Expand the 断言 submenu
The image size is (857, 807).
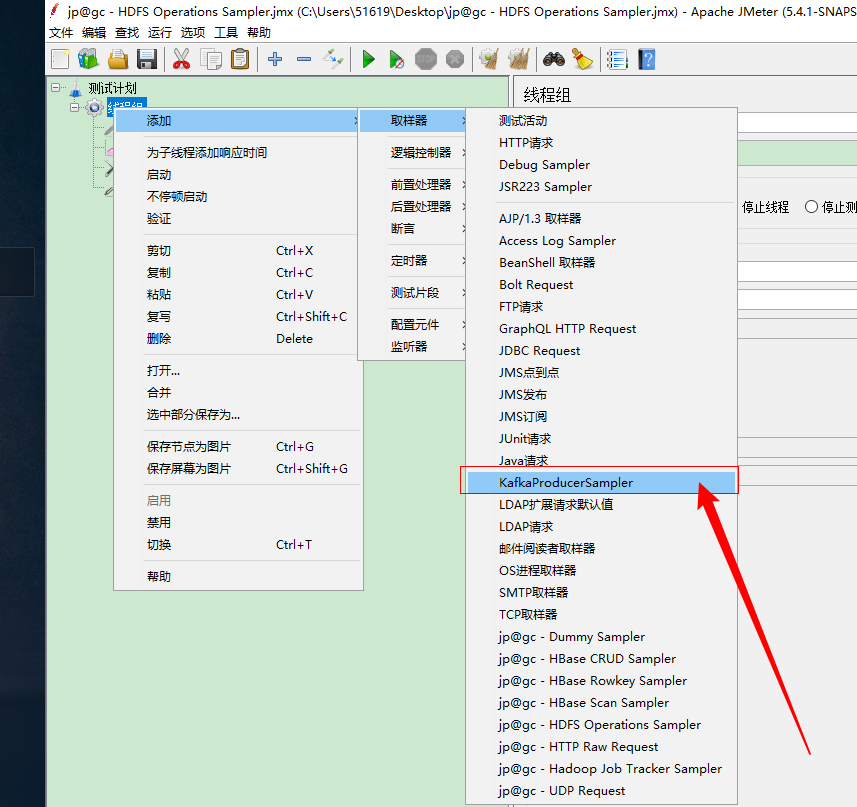point(413,228)
